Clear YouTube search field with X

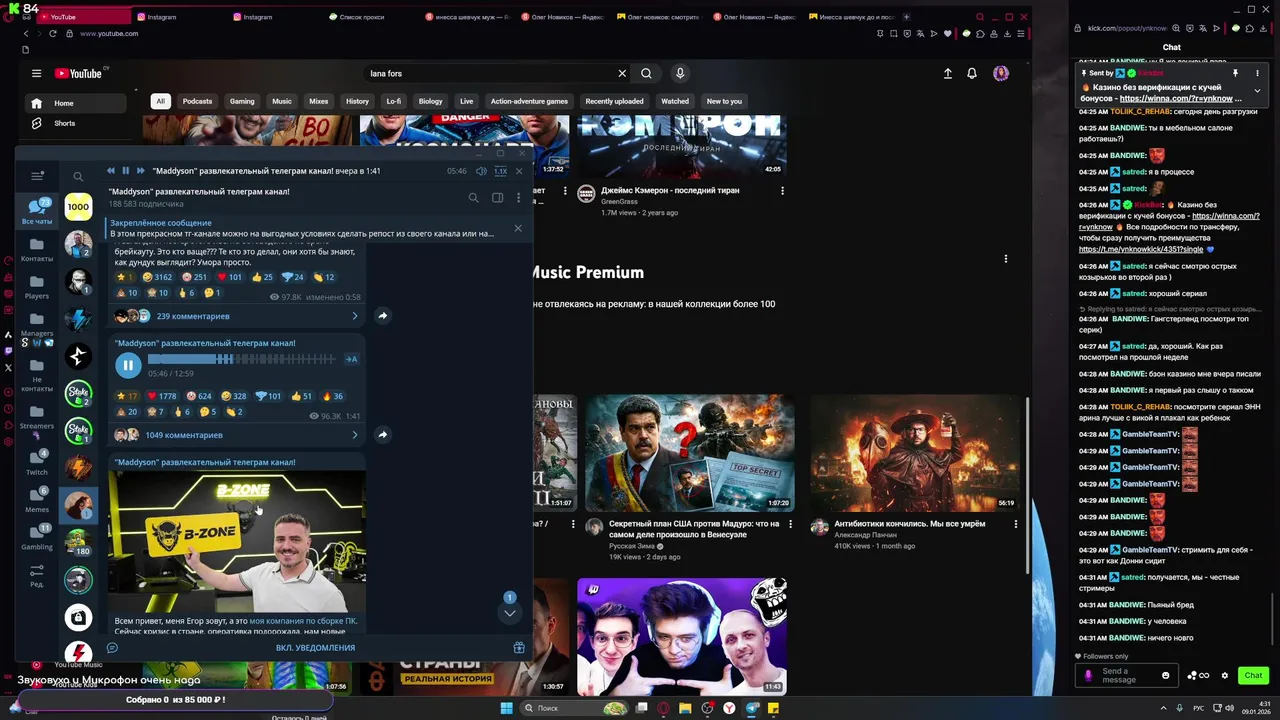622,73
